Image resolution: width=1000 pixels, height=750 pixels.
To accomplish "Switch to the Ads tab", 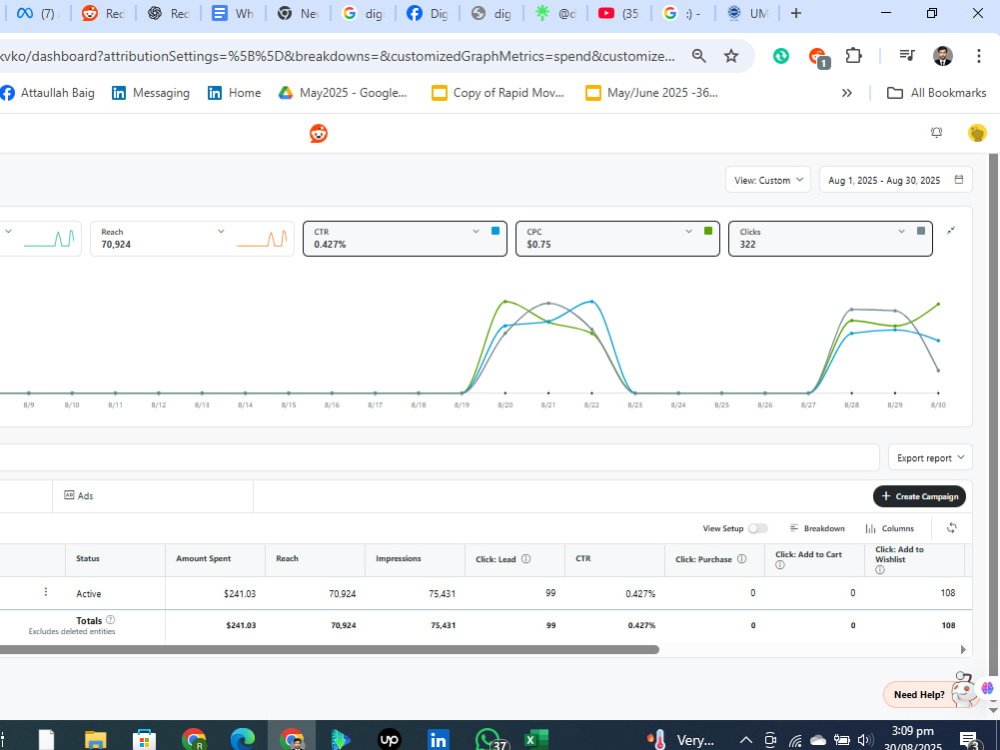I will pos(79,496).
